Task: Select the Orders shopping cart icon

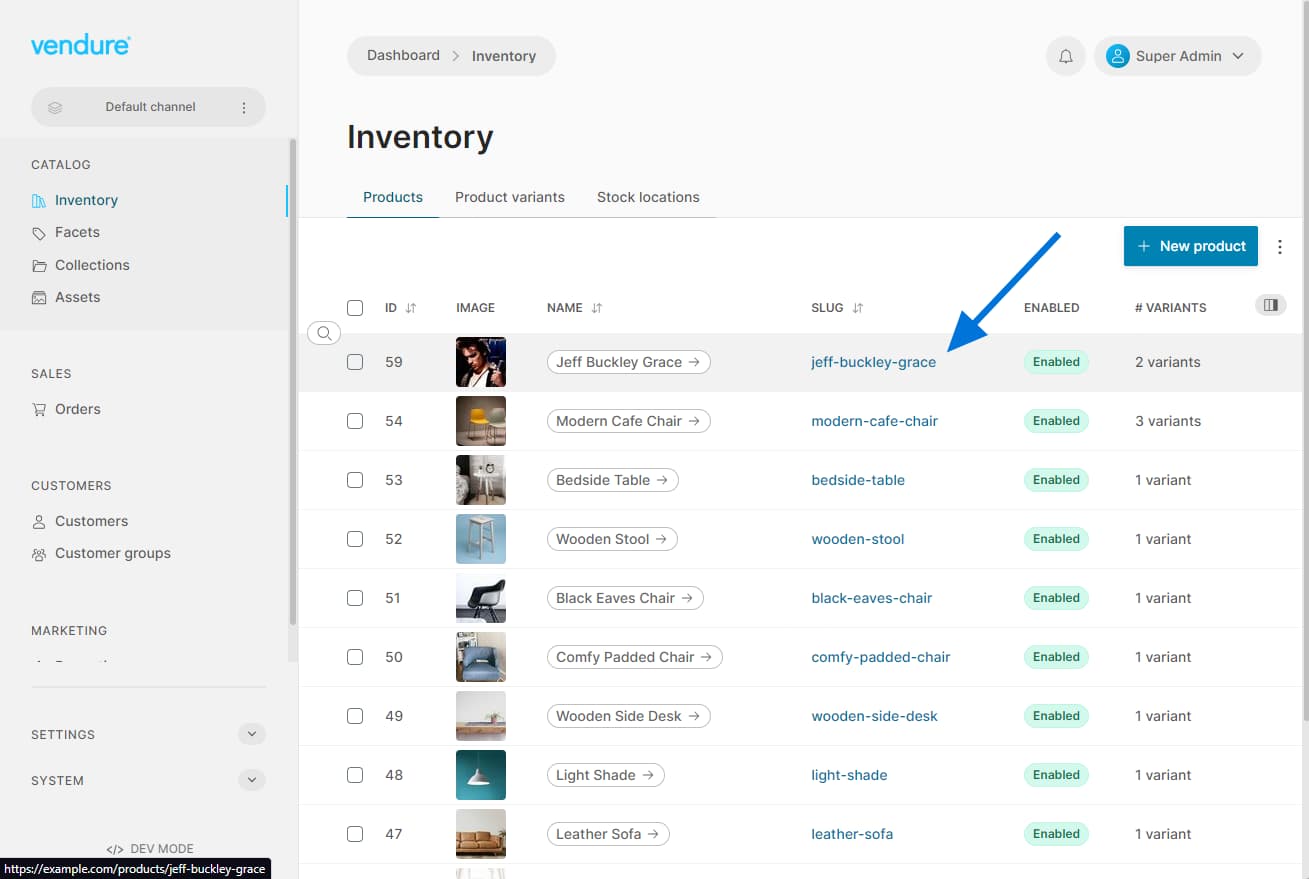Action: [38, 409]
